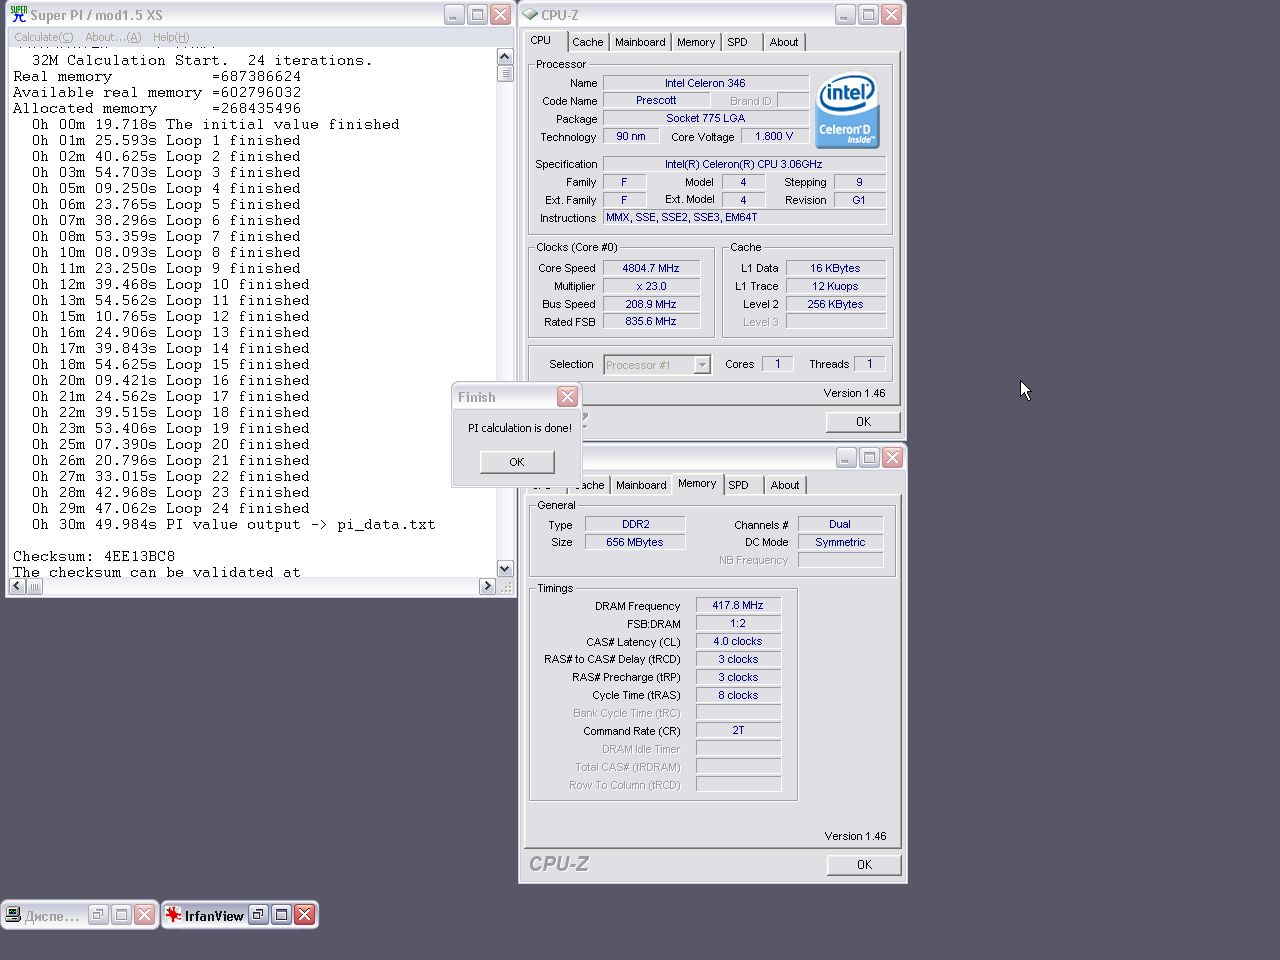Click the Socket 775 LGA package field
Viewport: 1280px width, 960px height.
pos(705,119)
